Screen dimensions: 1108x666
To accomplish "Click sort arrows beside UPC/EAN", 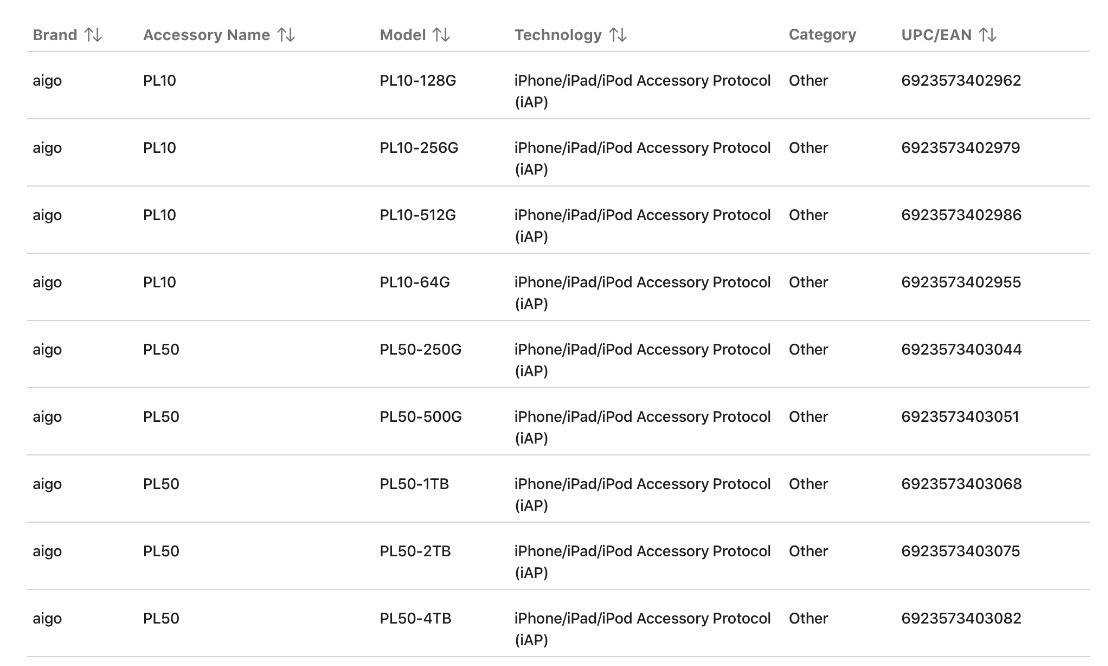I will (x=988, y=35).
